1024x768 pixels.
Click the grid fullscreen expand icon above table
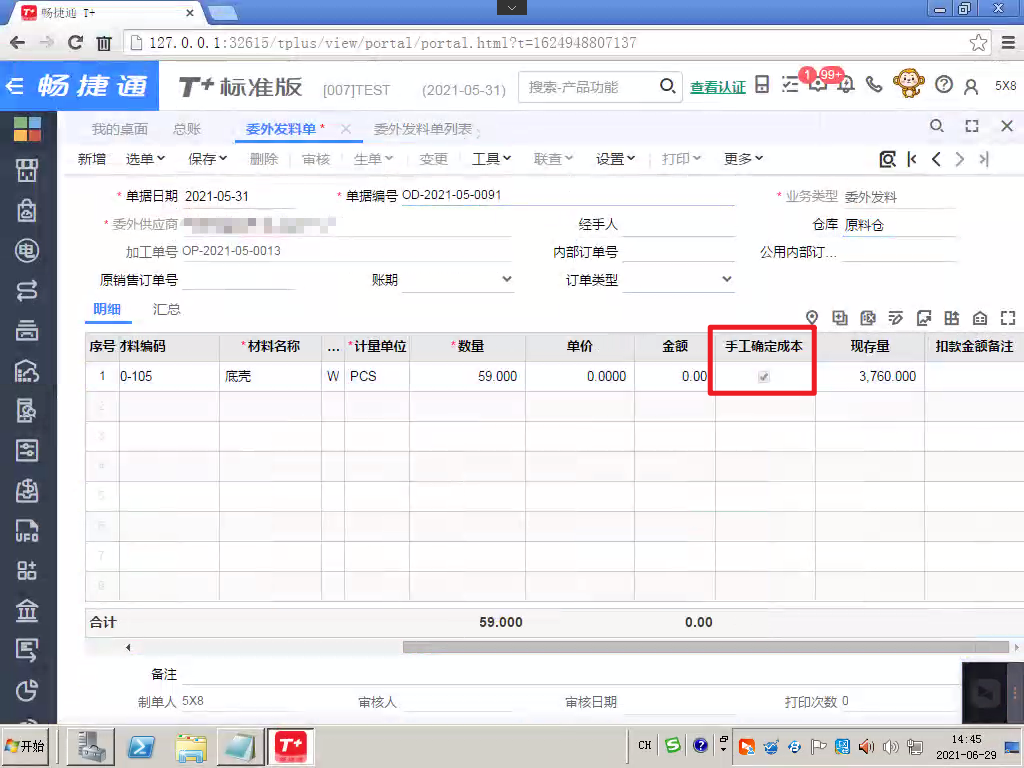pyautogui.click(x=1008, y=318)
